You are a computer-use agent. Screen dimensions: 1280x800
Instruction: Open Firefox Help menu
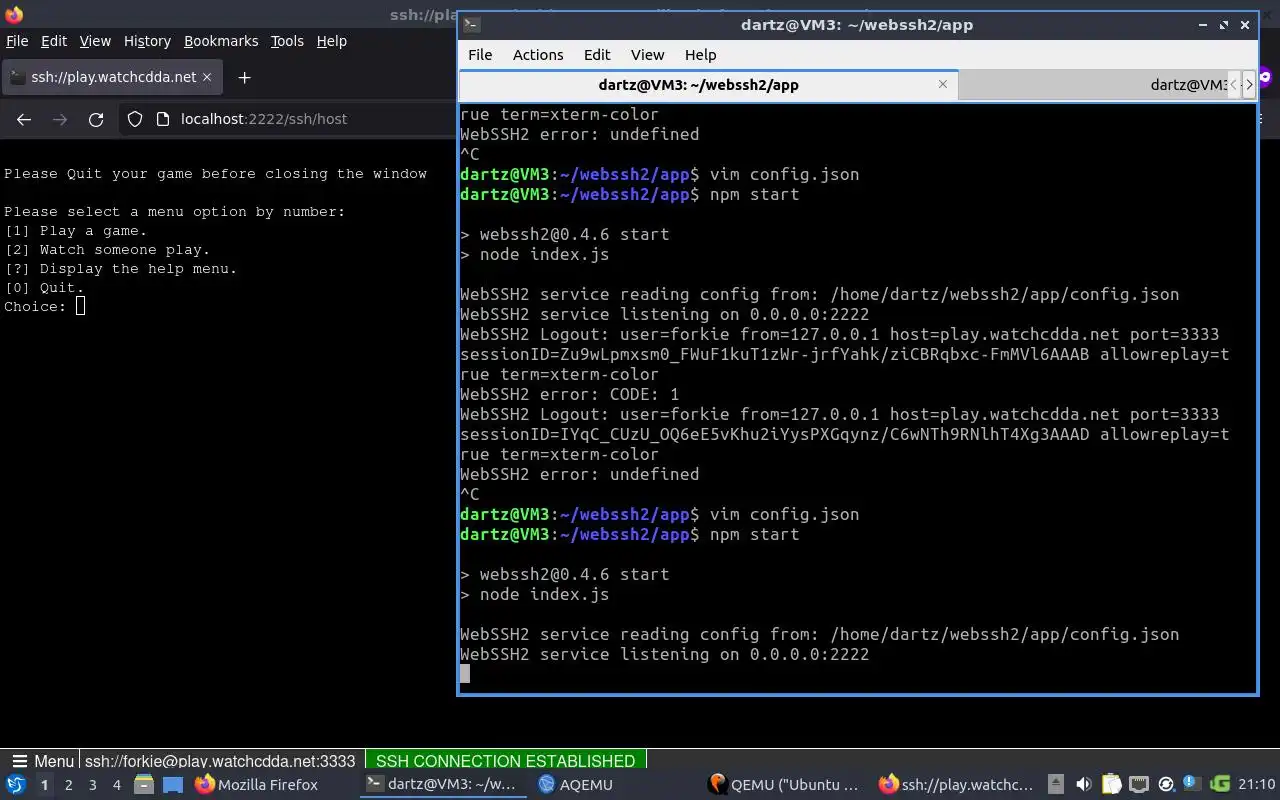[x=331, y=41]
